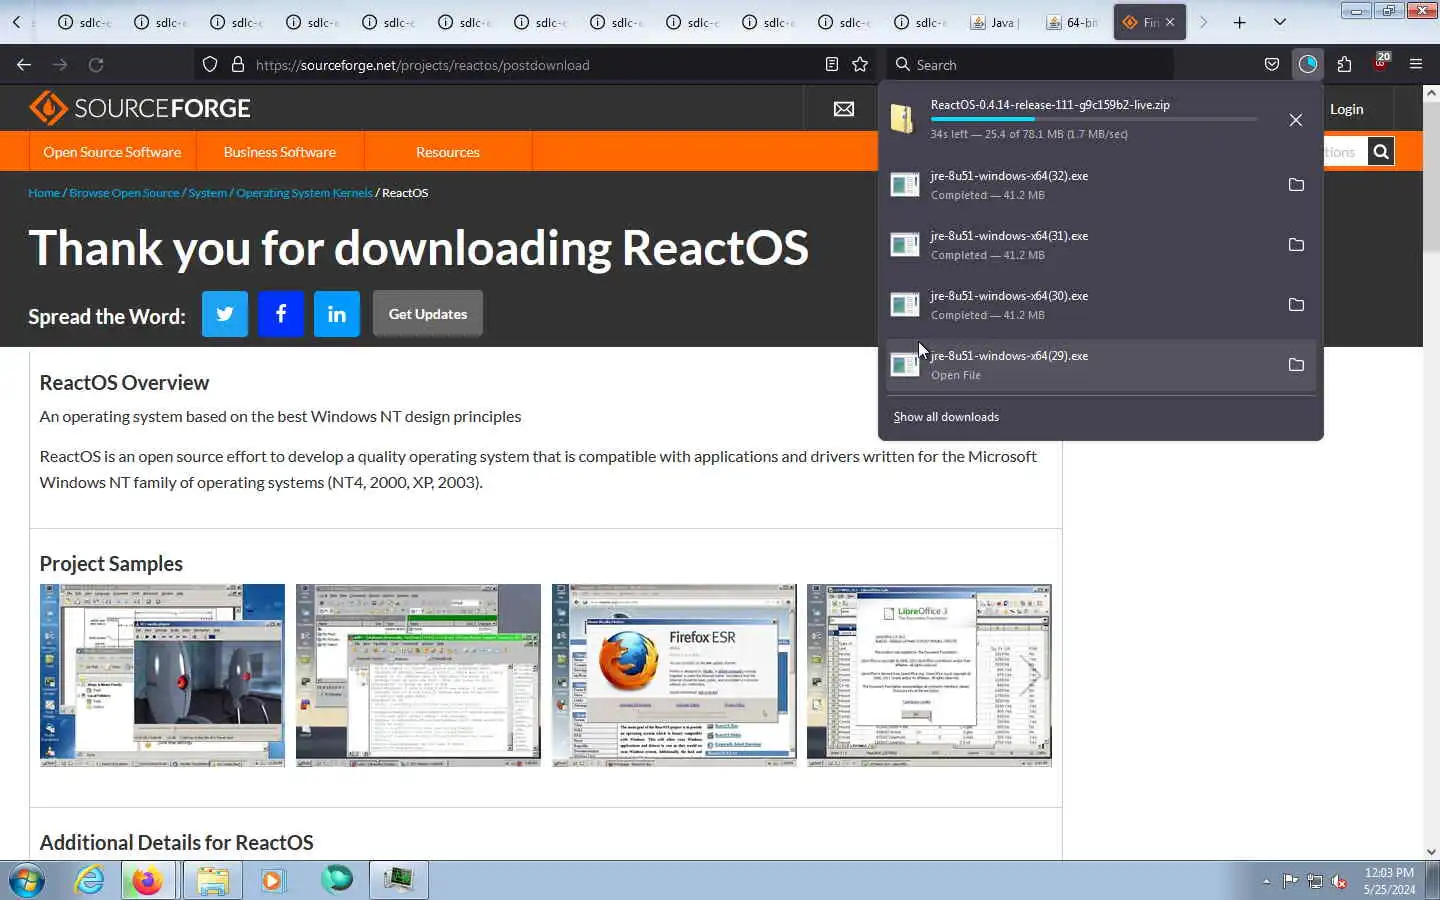This screenshot has height=900, width=1440.
Task: Open a new tab with plus button
Action: click(x=1240, y=22)
